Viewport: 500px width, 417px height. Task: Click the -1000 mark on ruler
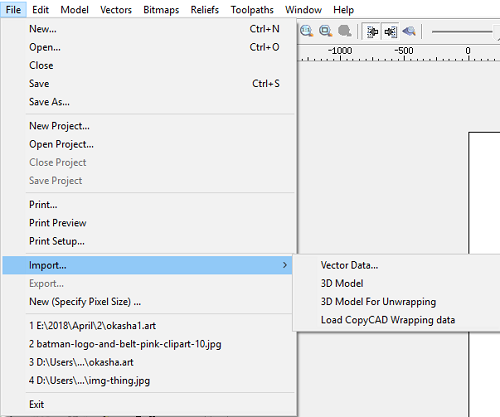[x=340, y=51]
